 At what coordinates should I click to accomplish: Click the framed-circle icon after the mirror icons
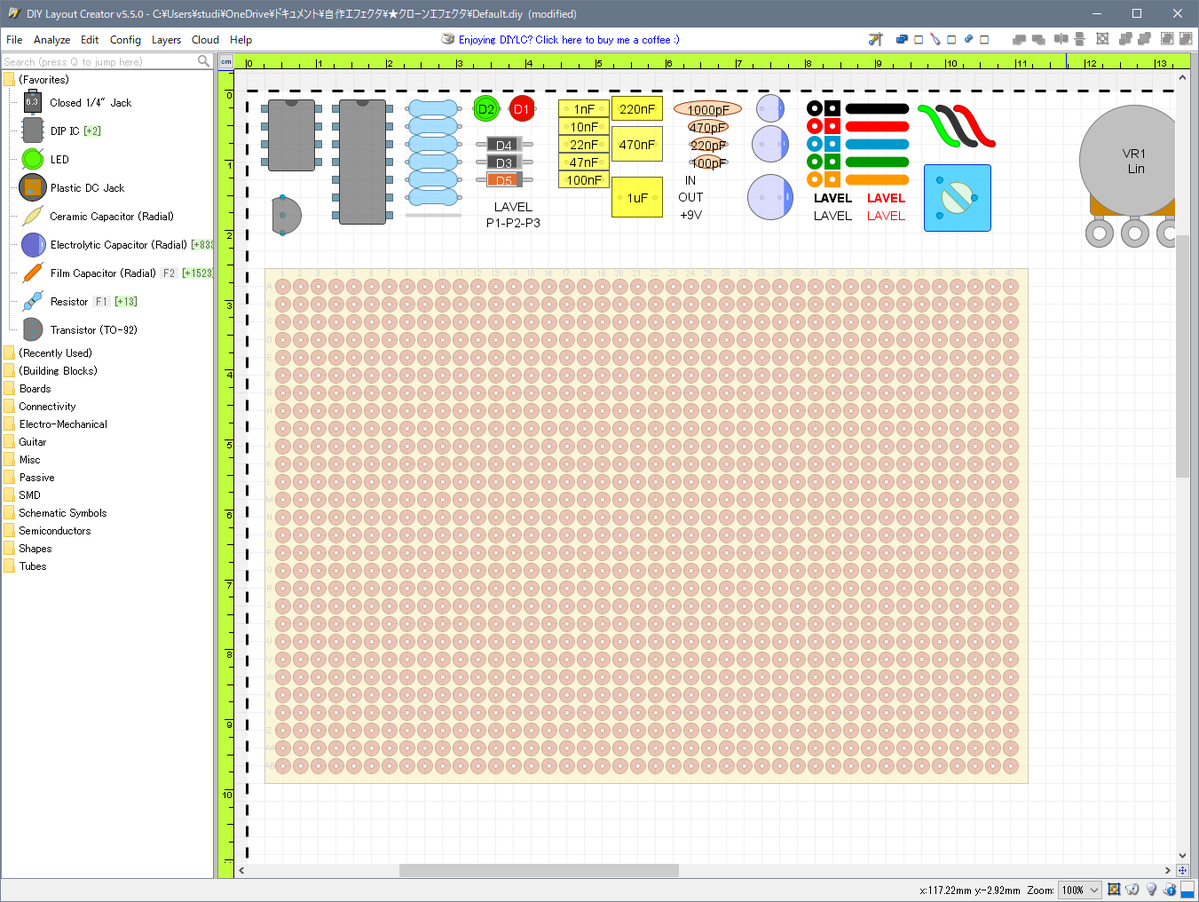click(x=1102, y=39)
